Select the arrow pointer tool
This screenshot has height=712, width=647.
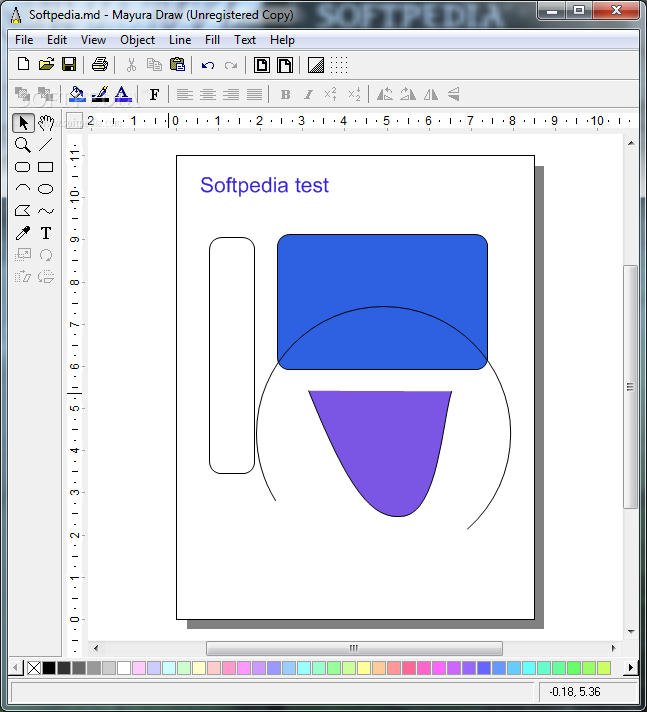point(23,123)
